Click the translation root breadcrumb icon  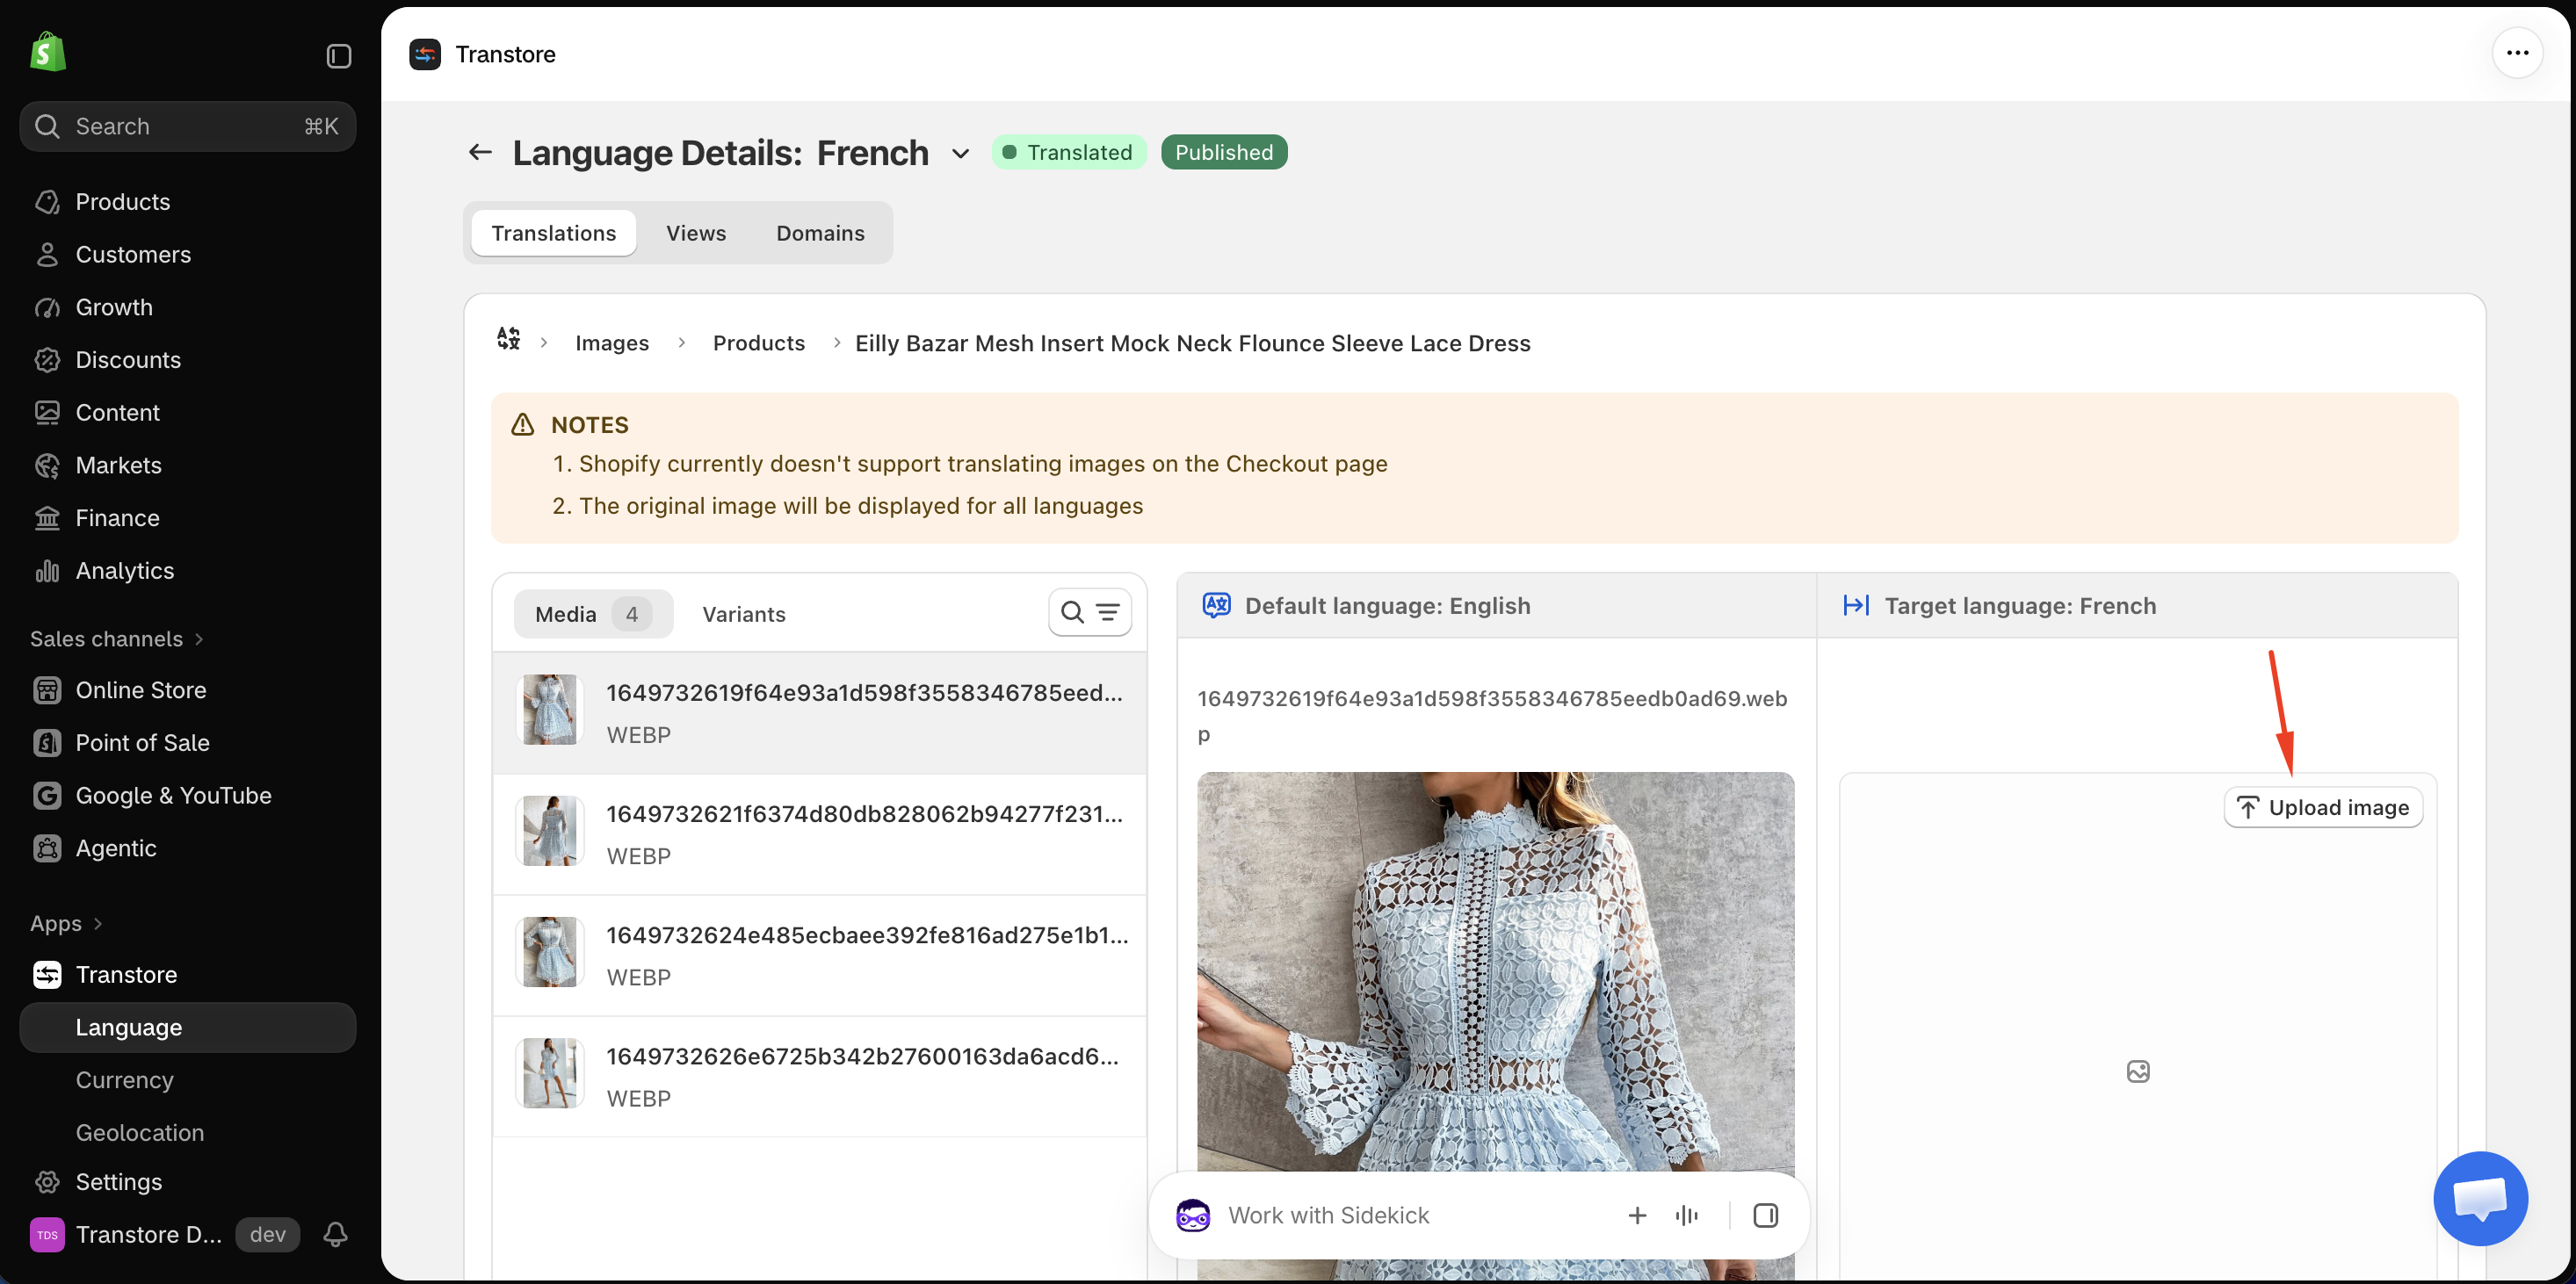point(508,339)
